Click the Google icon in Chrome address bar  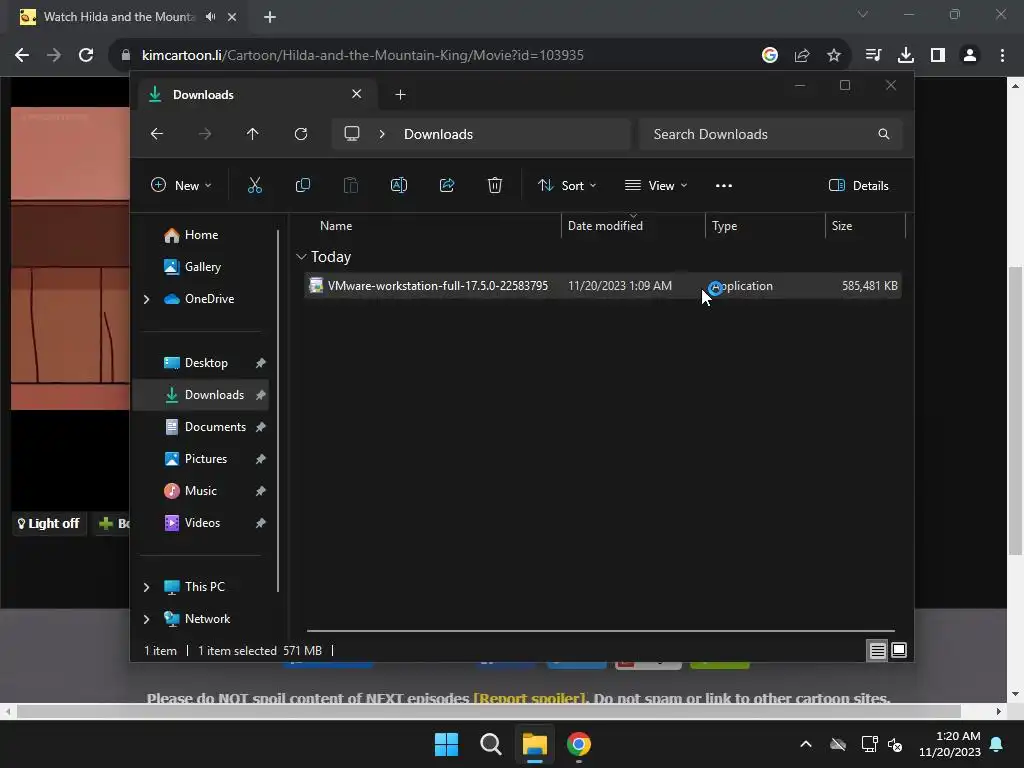tap(770, 55)
